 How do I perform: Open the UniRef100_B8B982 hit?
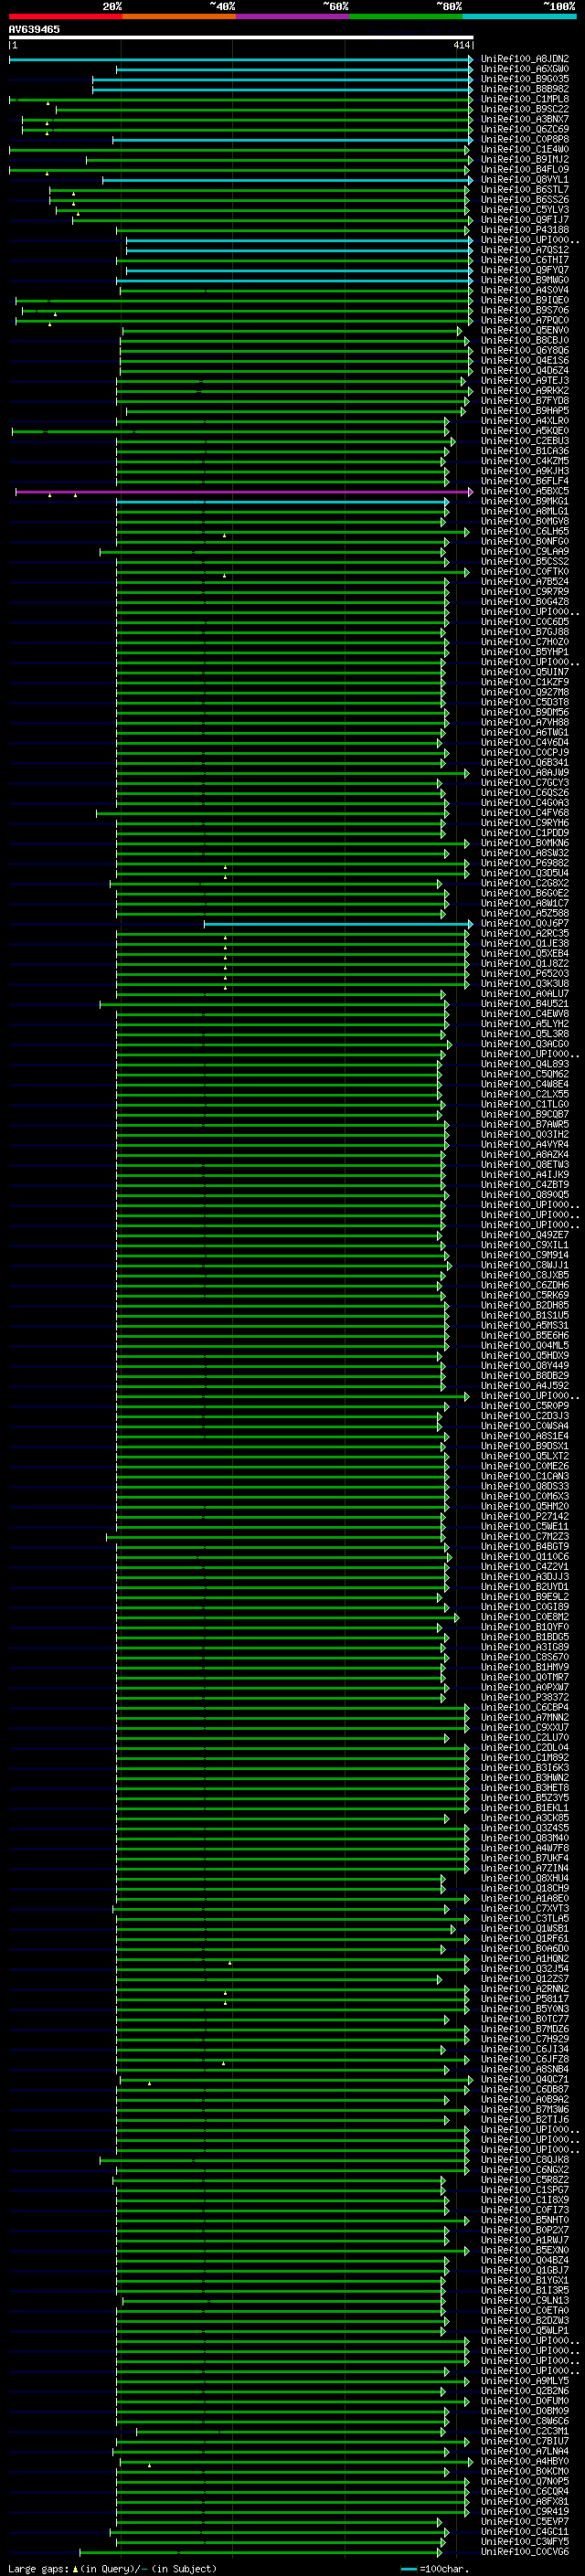coord(525,89)
